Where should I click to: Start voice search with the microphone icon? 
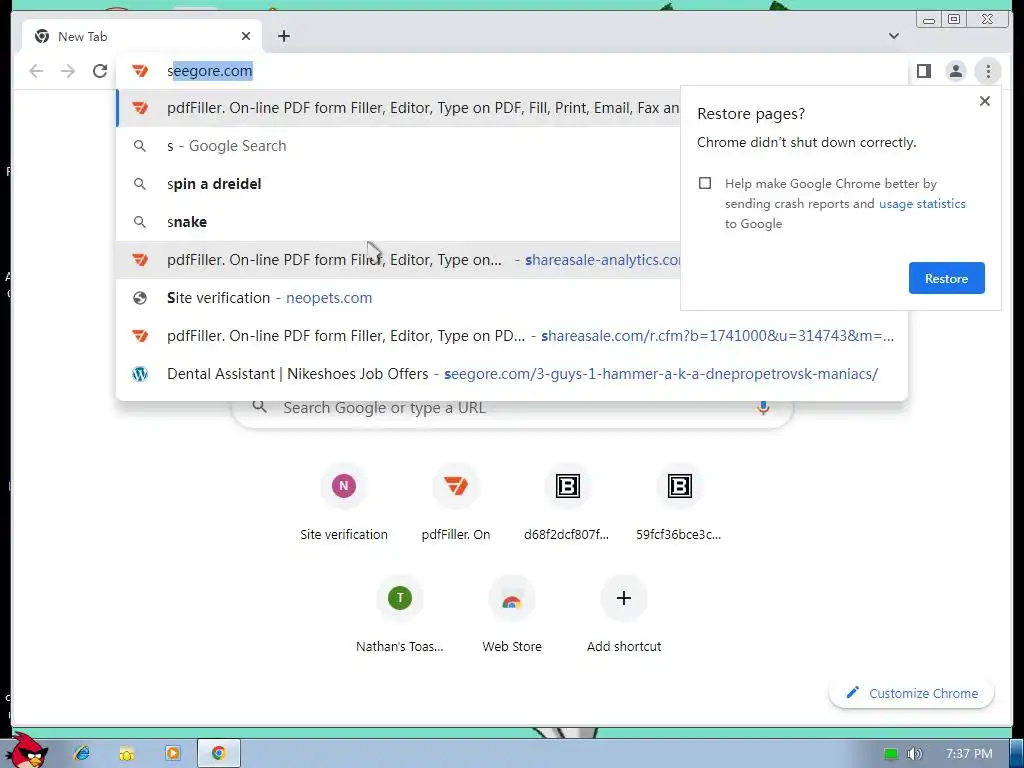[x=763, y=408]
